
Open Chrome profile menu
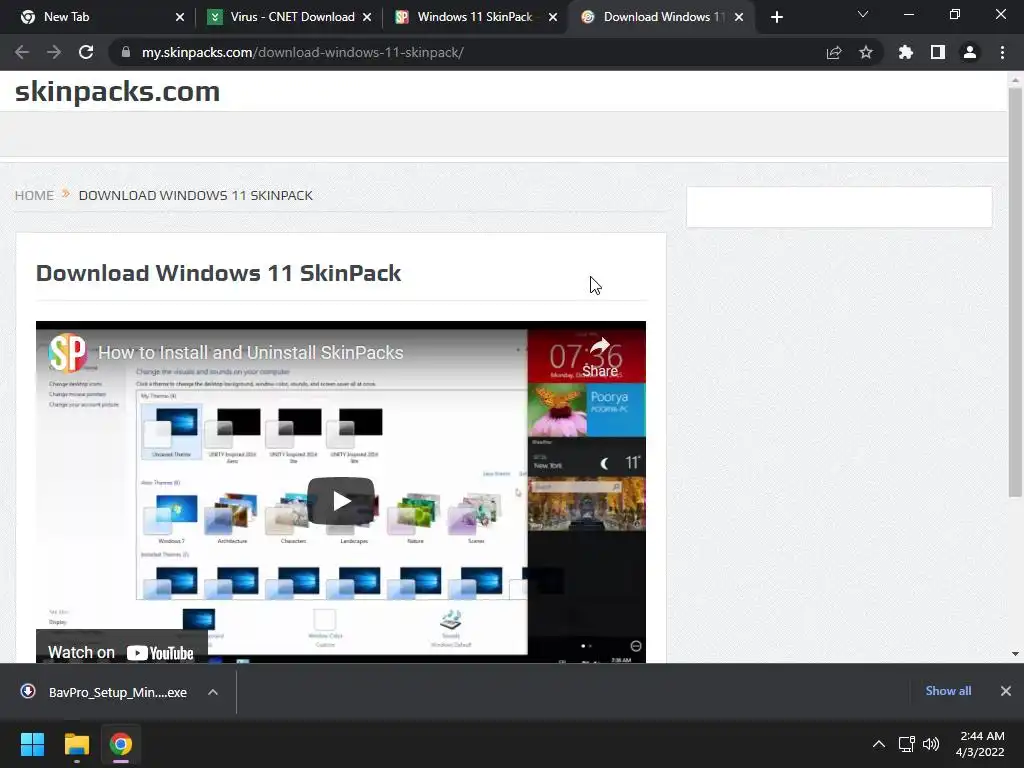coord(970,52)
